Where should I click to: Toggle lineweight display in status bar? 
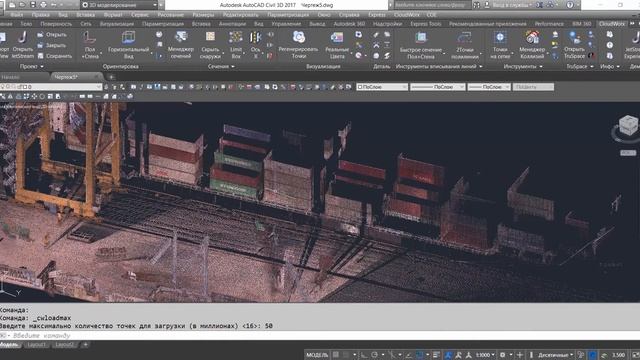pos(436,355)
